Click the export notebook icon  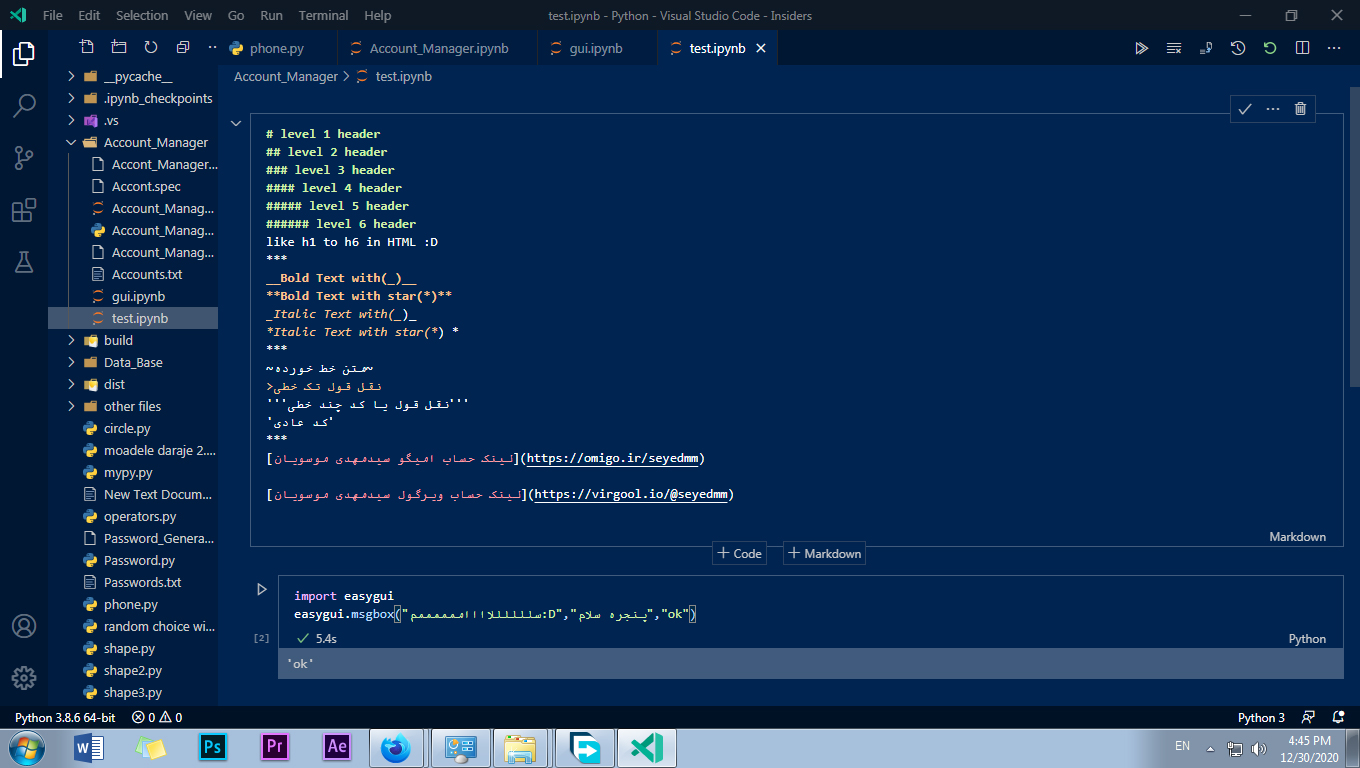[x=1206, y=48]
